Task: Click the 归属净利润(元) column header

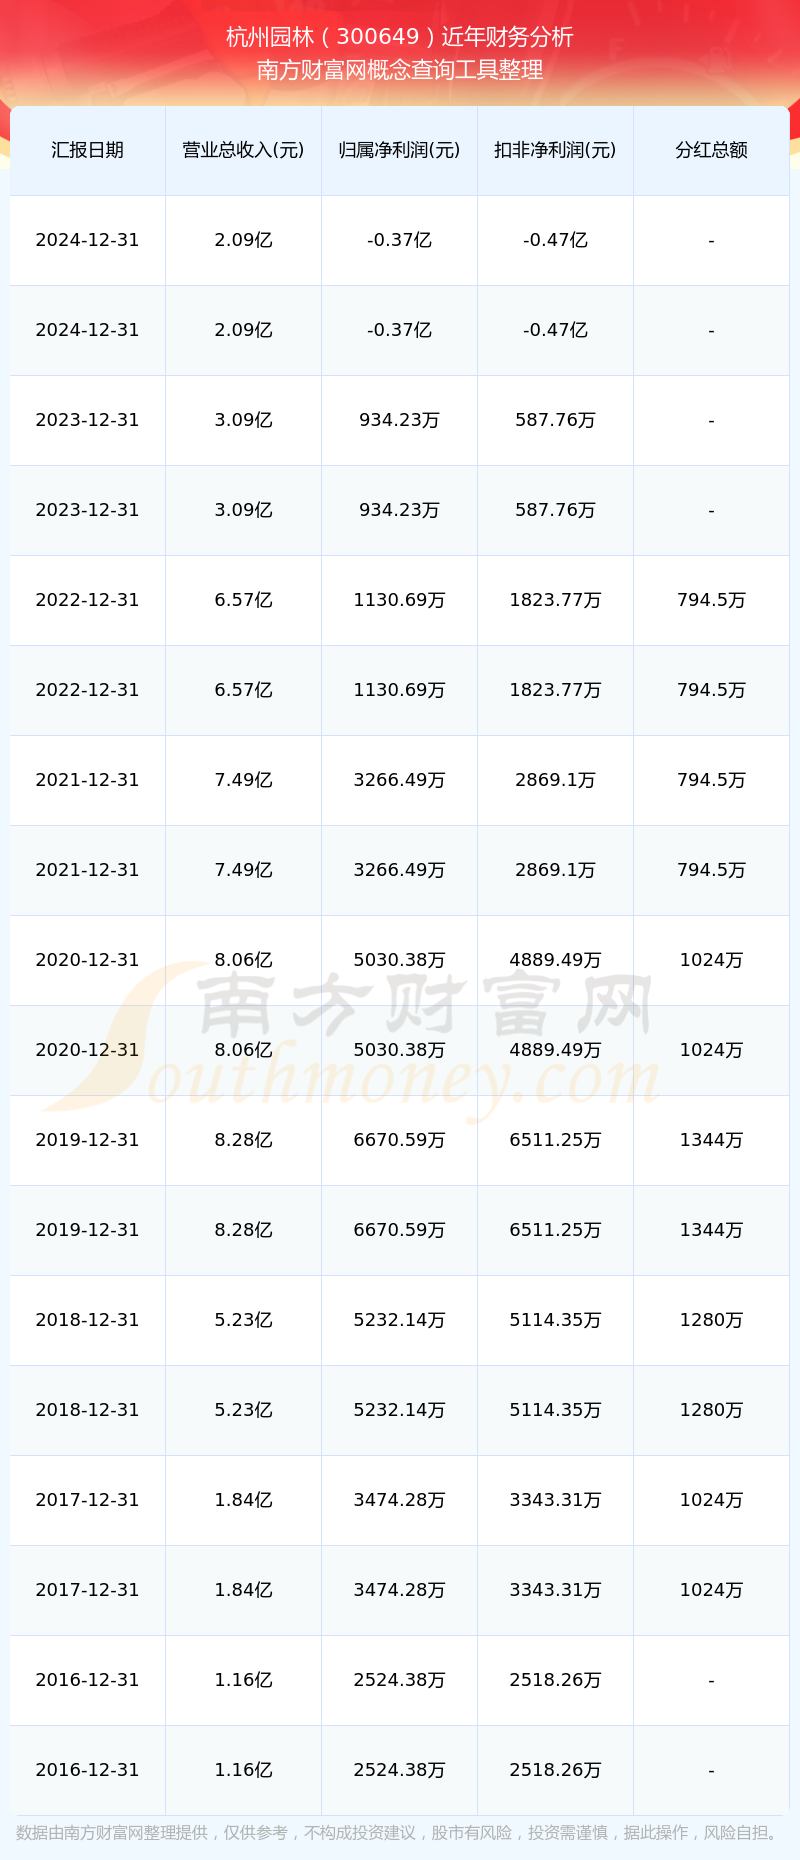Action: click(399, 150)
